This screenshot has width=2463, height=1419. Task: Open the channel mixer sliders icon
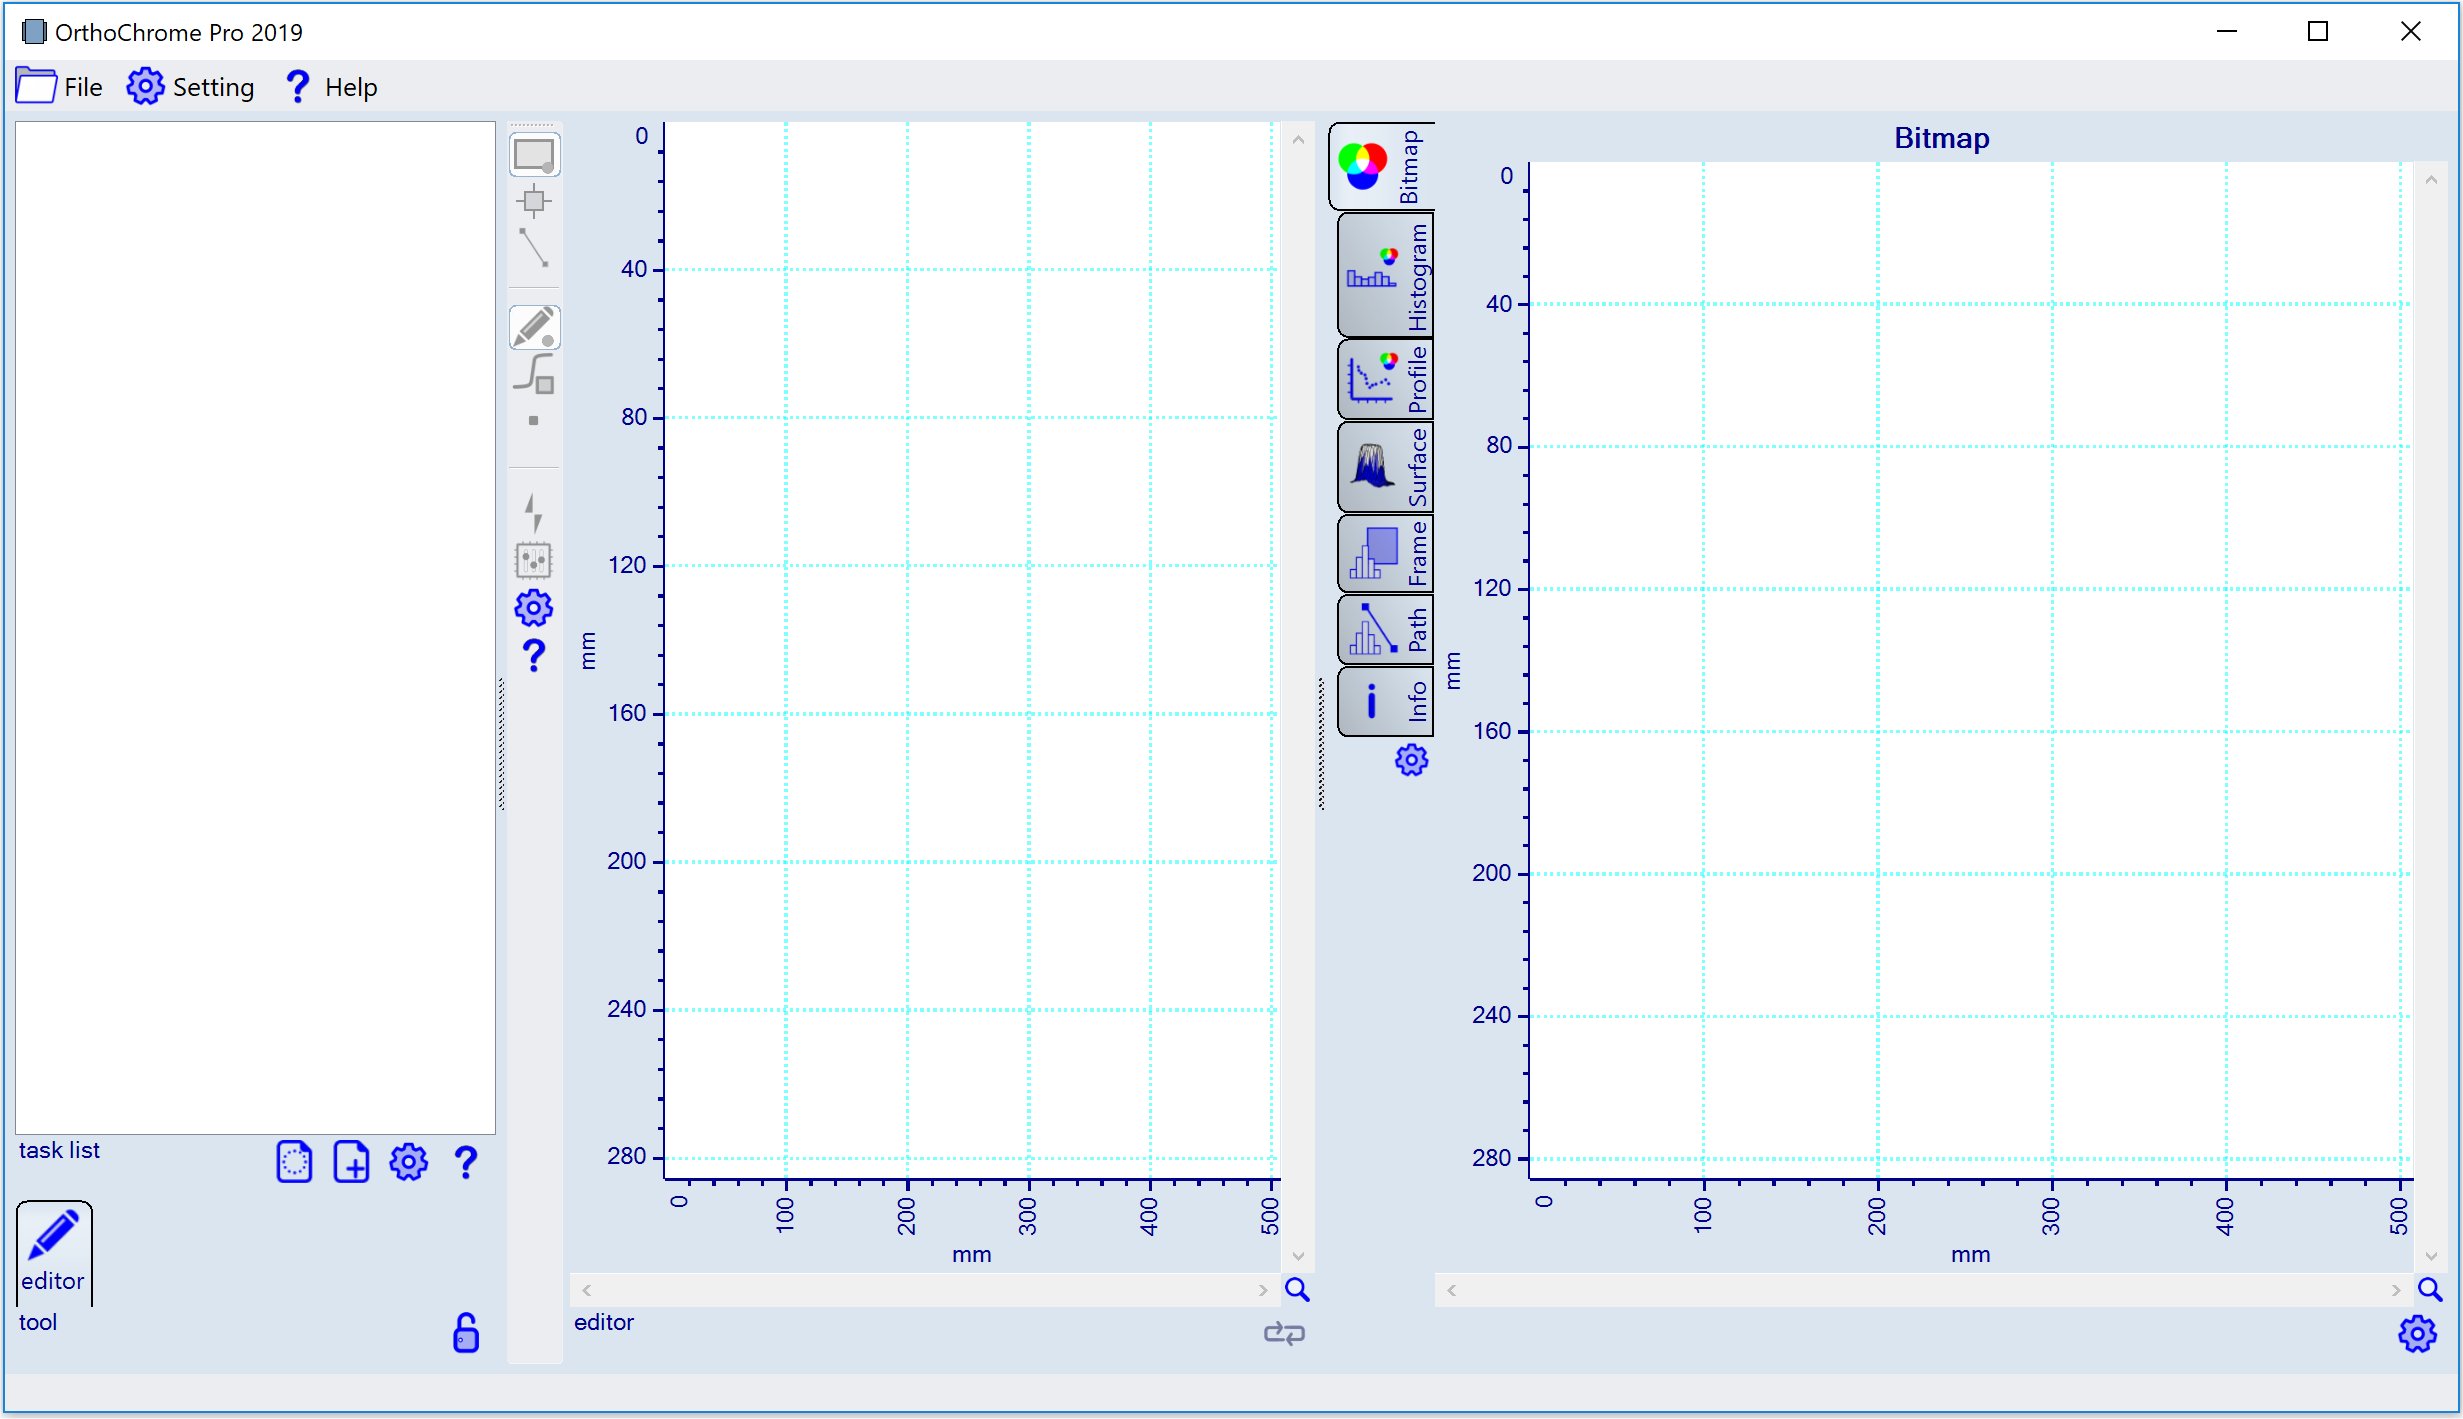[533, 561]
